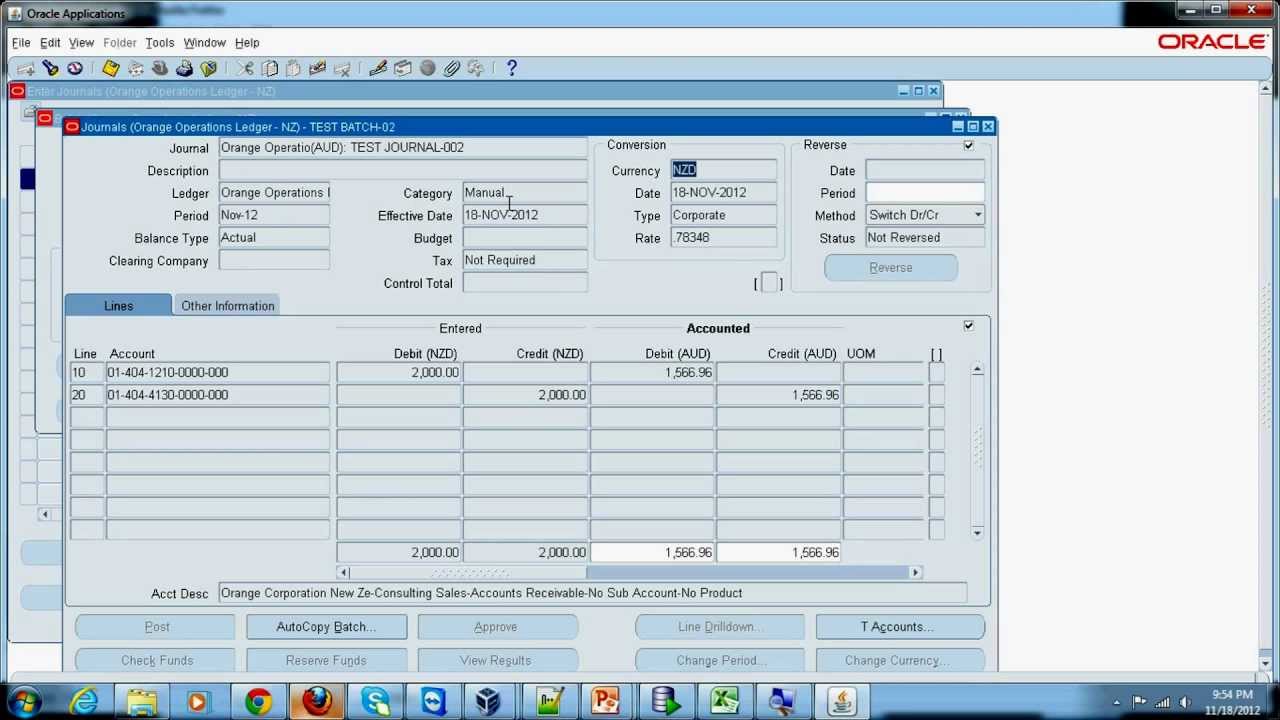
Task: Click the Paste toolbar icon
Action: [x=293, y=68]
